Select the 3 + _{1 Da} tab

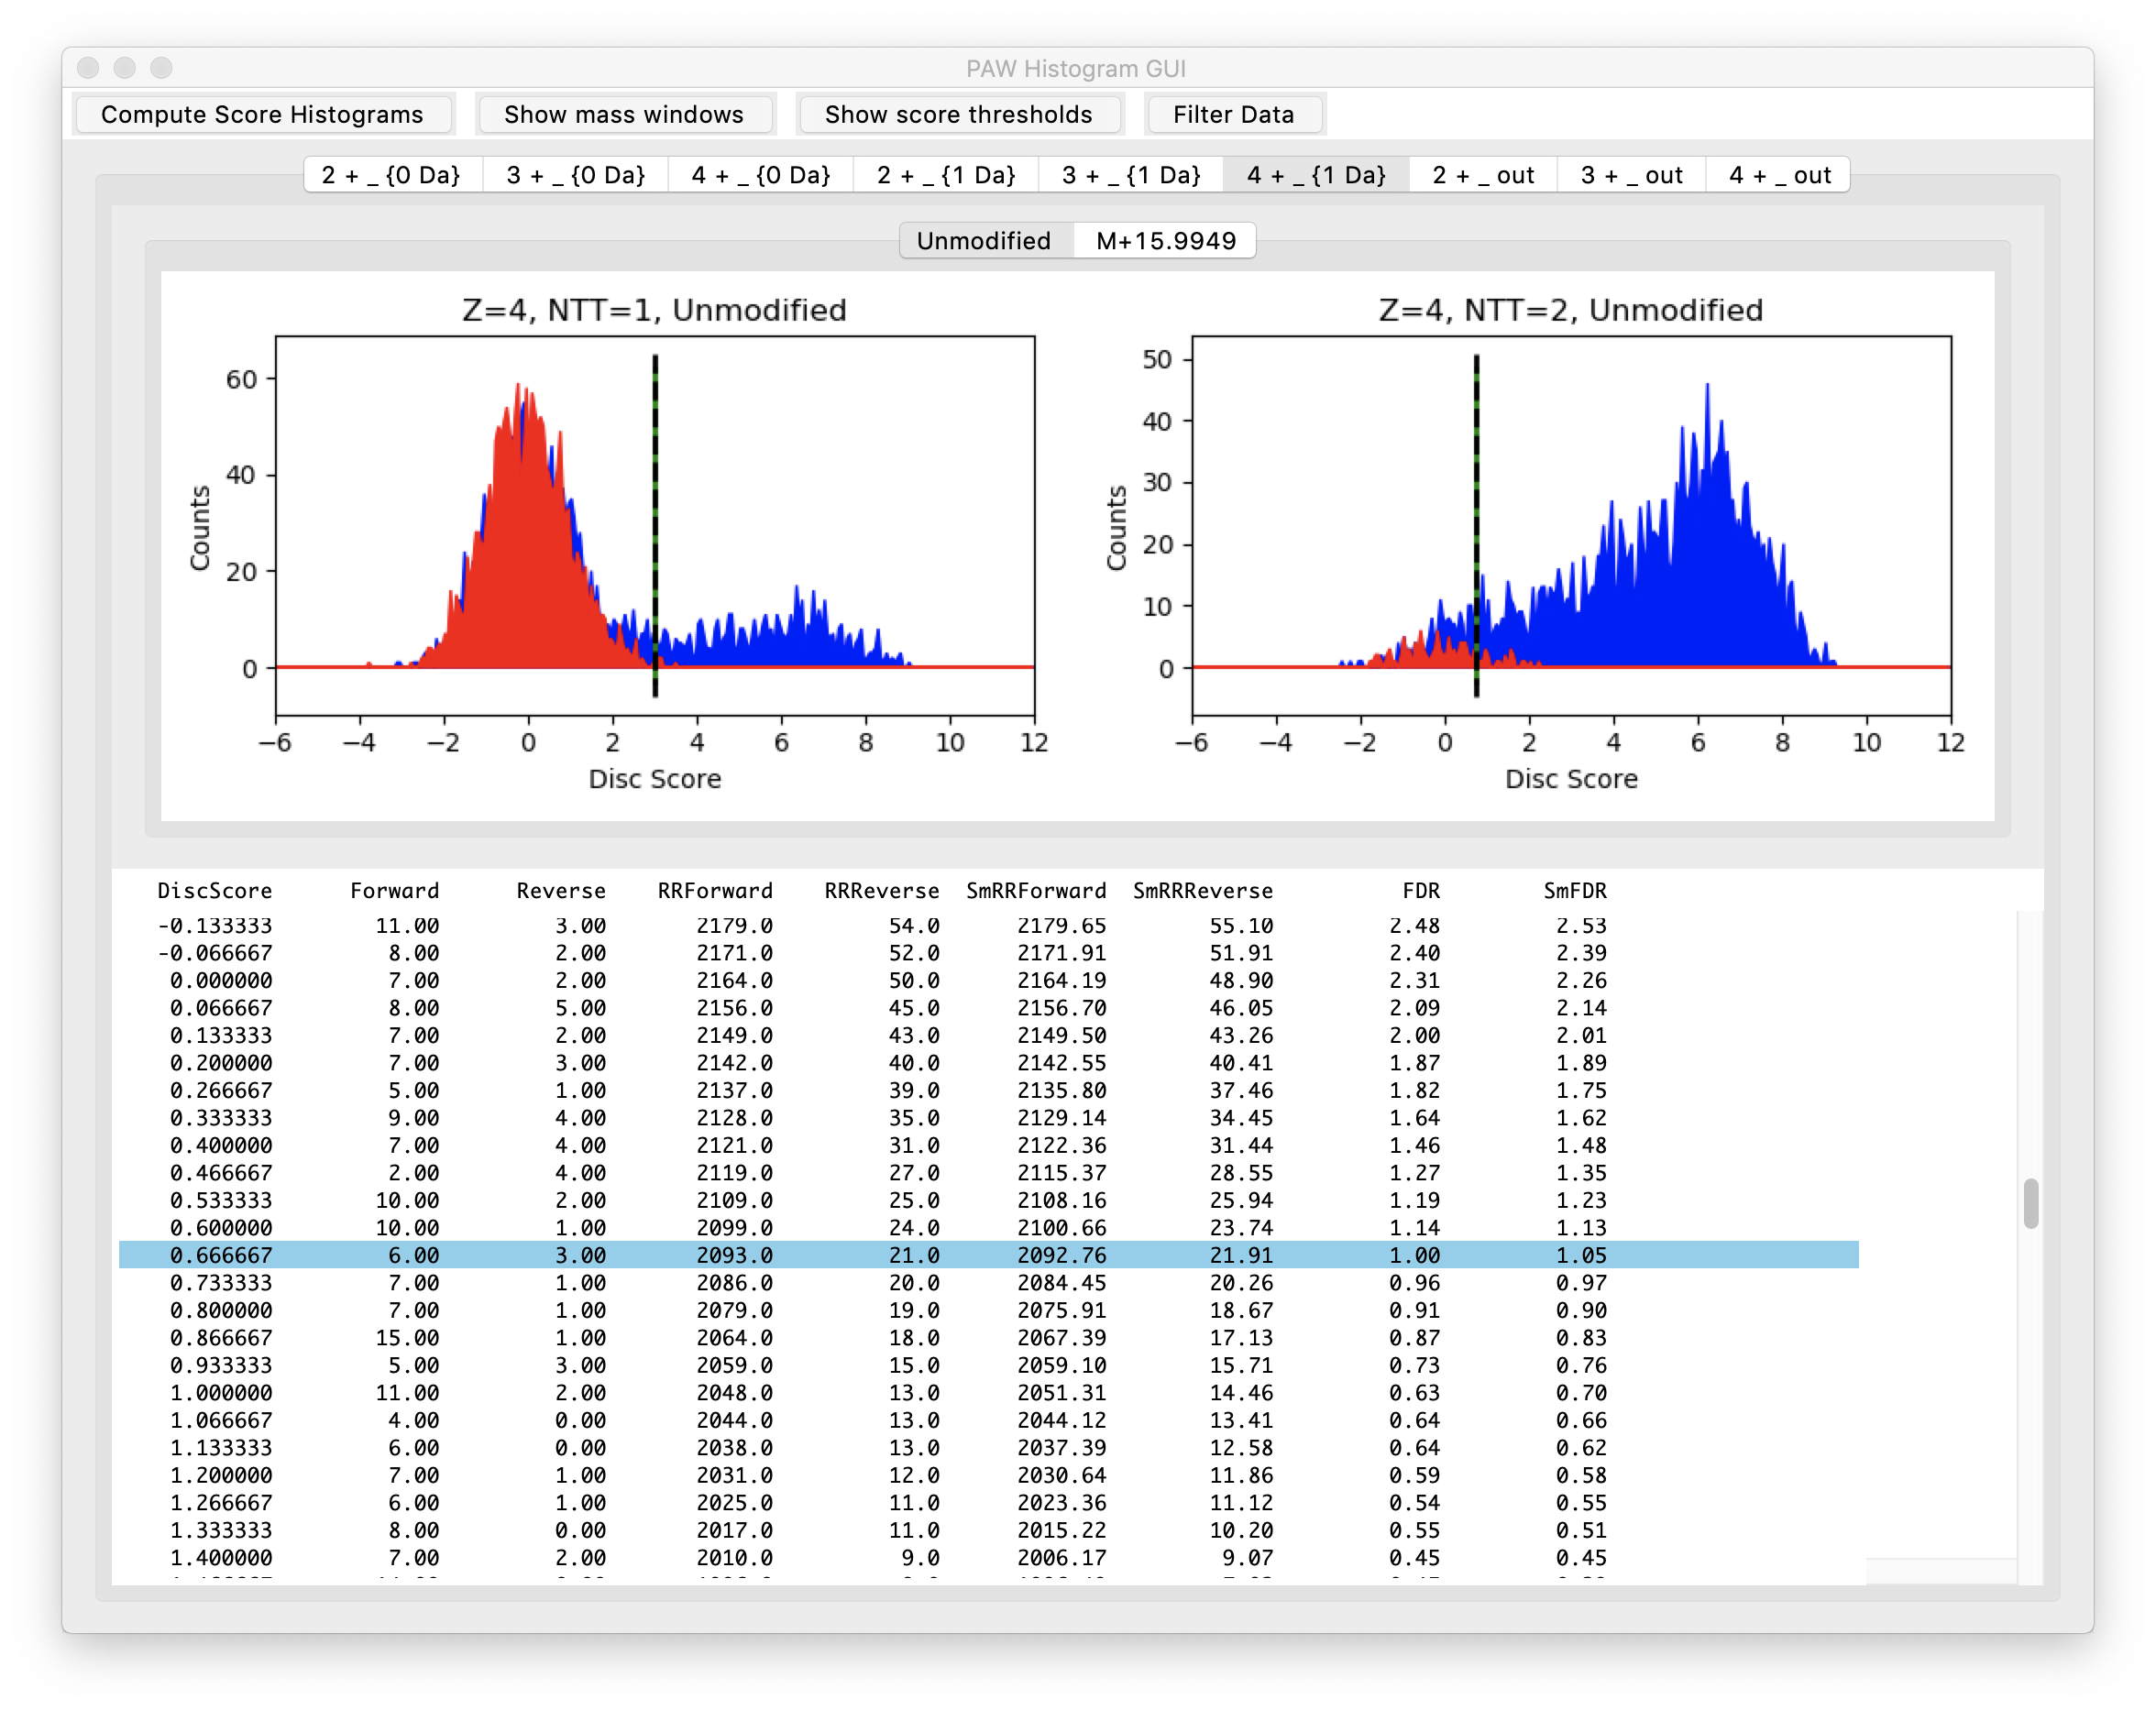pos(1131,175)
